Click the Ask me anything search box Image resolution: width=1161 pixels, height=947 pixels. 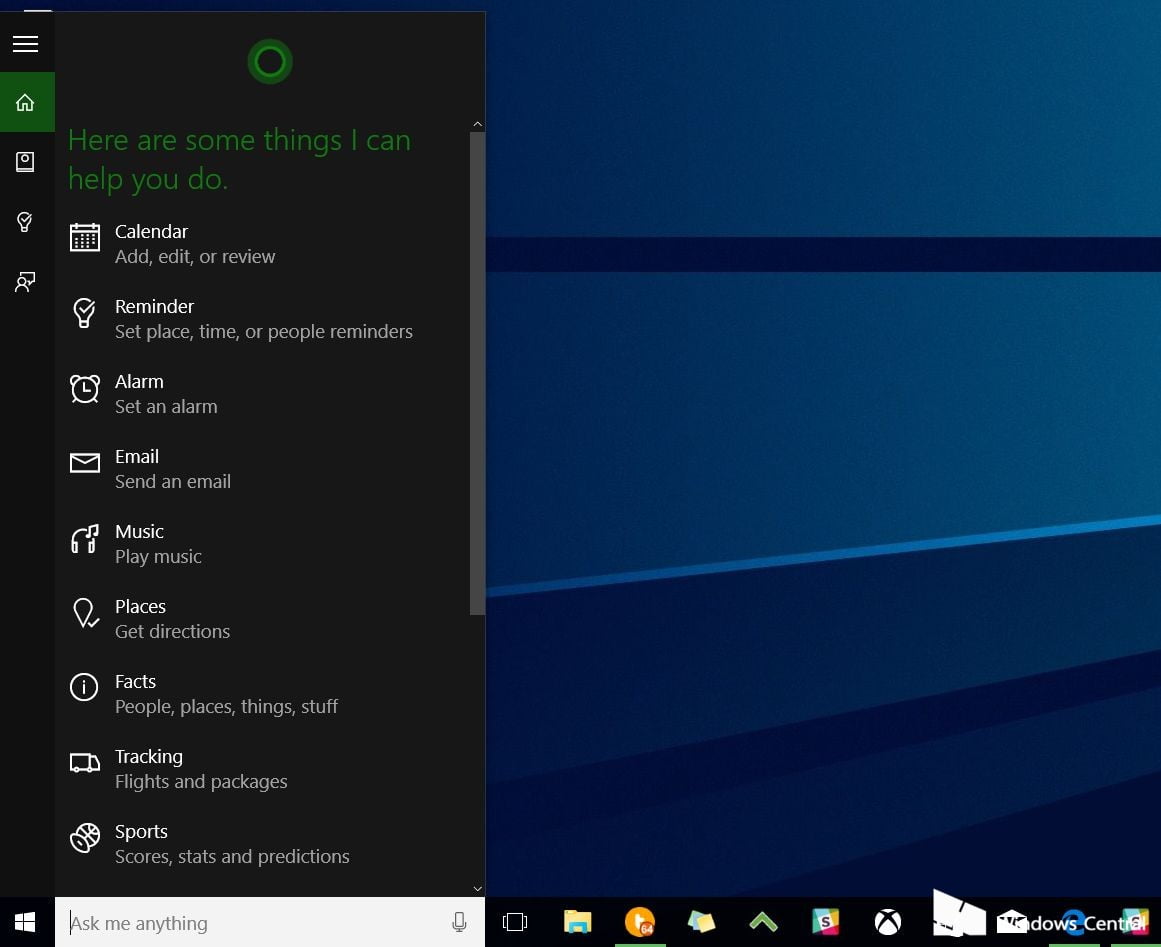[x=250, y=923]
